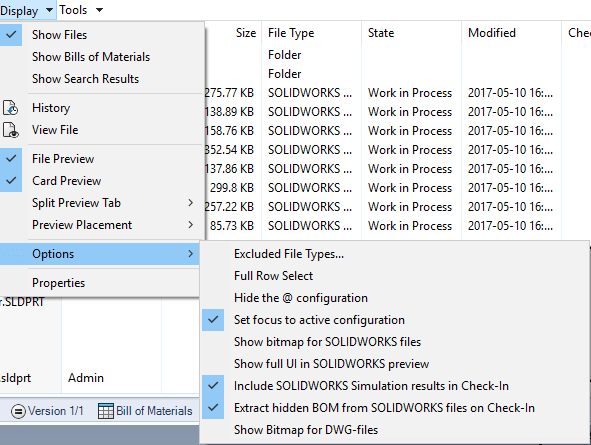
Task: Click the View File eye-document icon
Action: (11, 130)
